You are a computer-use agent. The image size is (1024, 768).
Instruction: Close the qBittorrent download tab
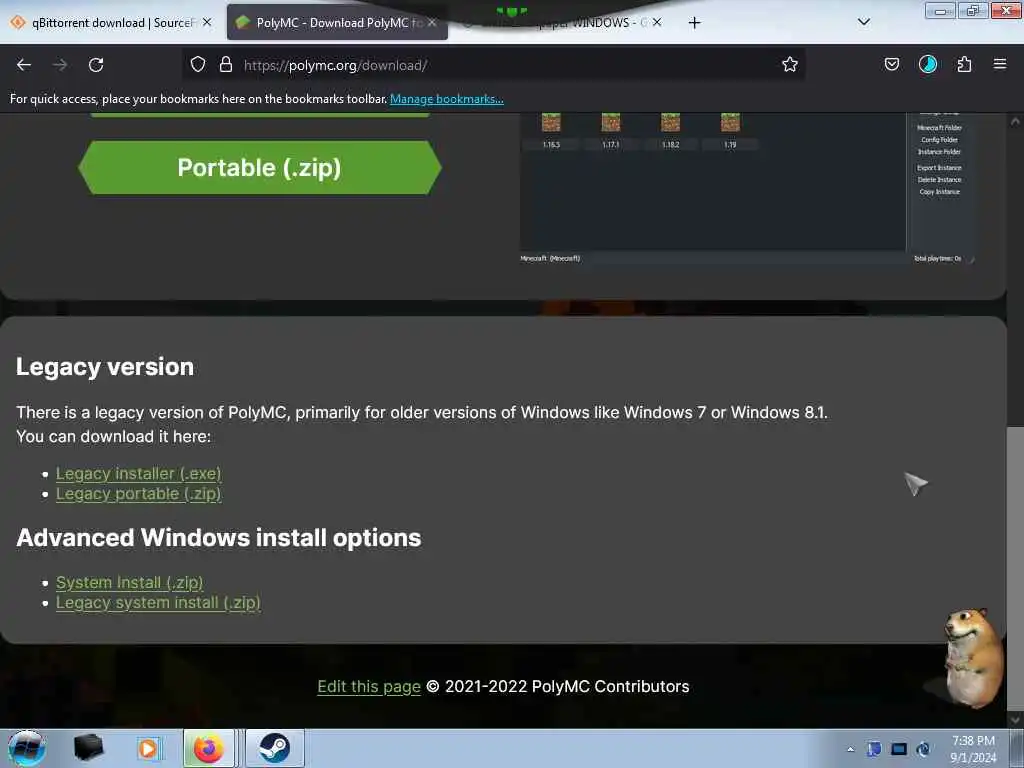[207, 23]
